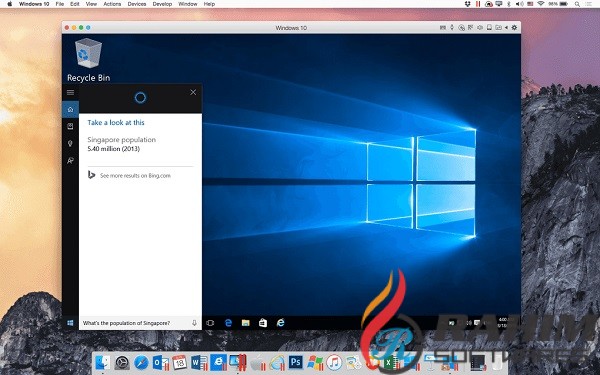Open the Develop menu

(x=162, y=4)
